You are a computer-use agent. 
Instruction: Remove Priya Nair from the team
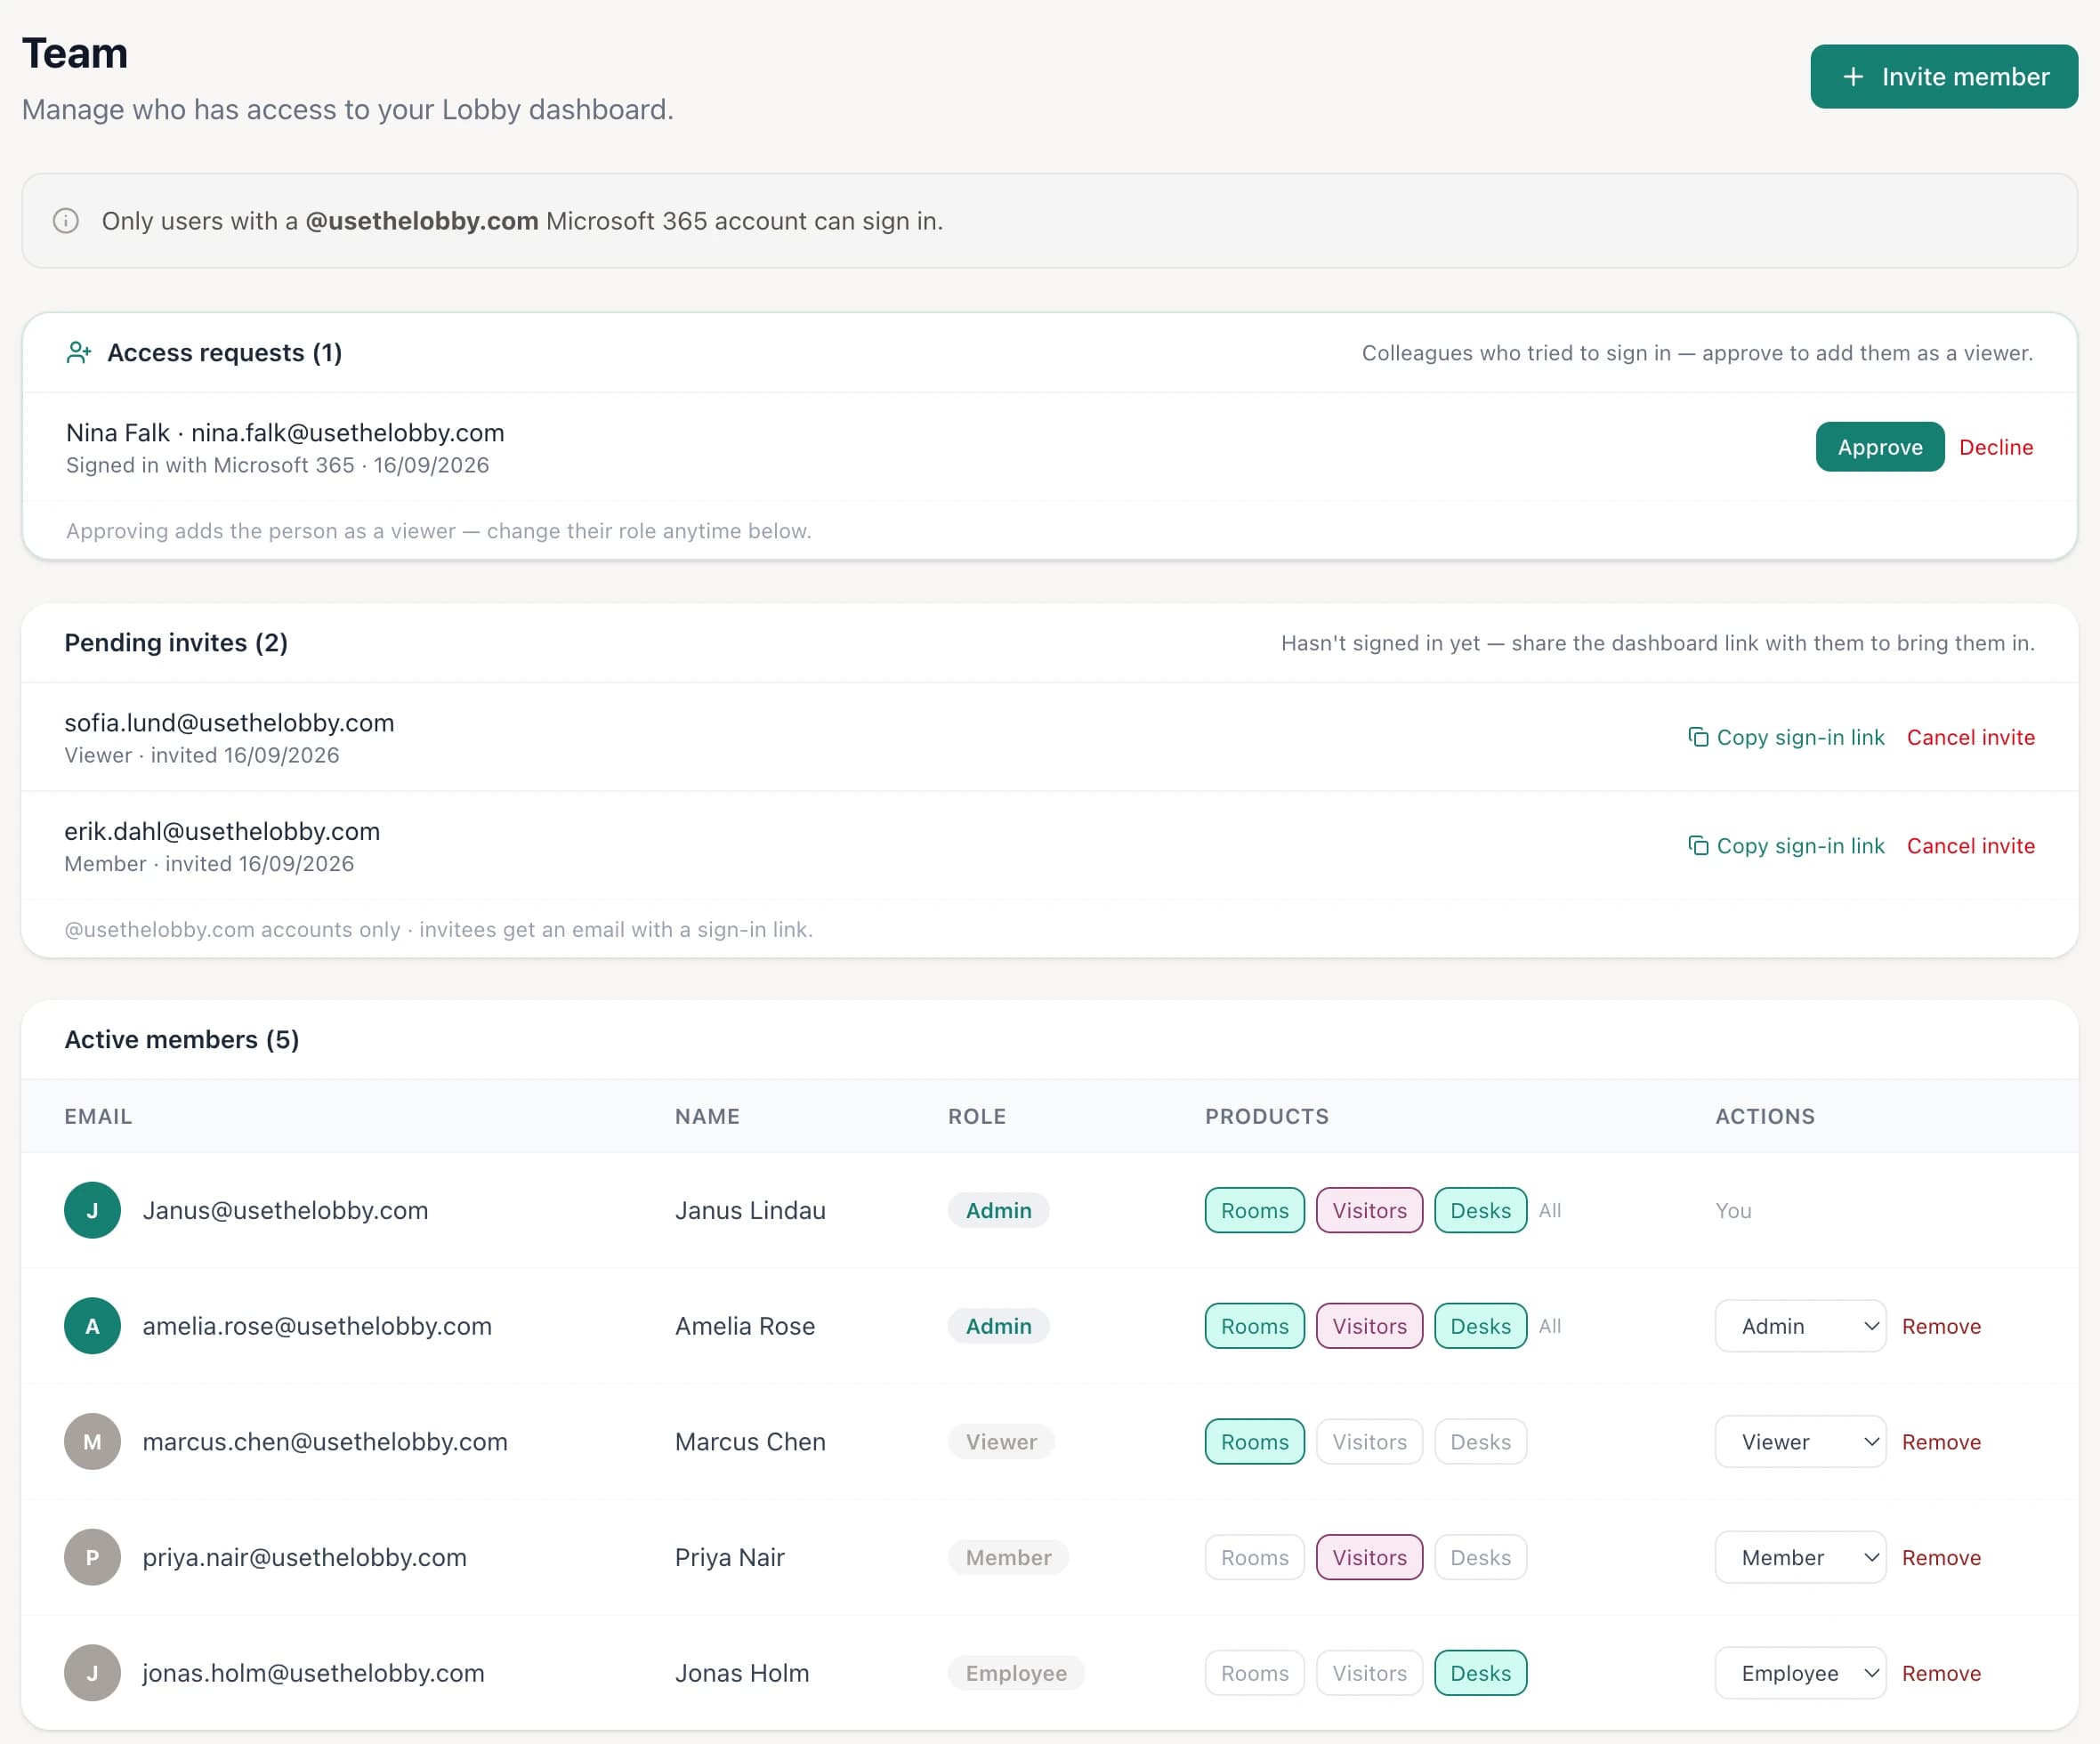coord(1941,1557)
